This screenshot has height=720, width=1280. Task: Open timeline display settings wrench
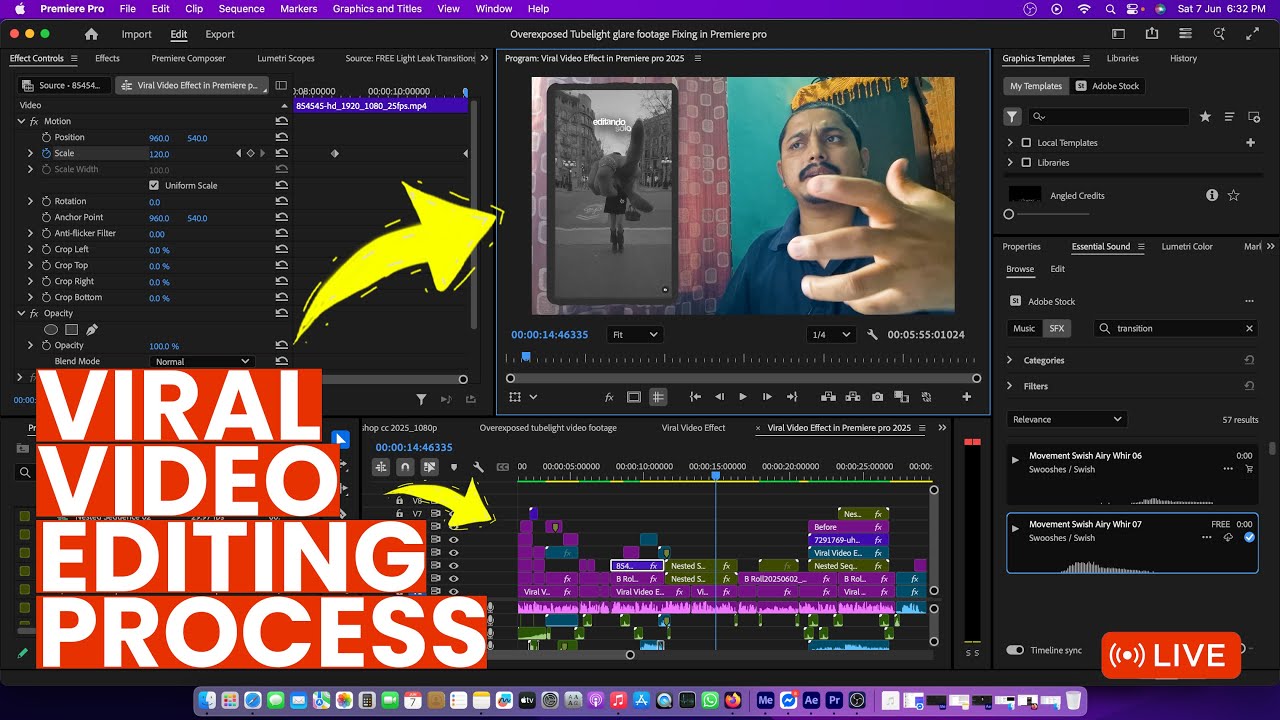pos(478,467)
